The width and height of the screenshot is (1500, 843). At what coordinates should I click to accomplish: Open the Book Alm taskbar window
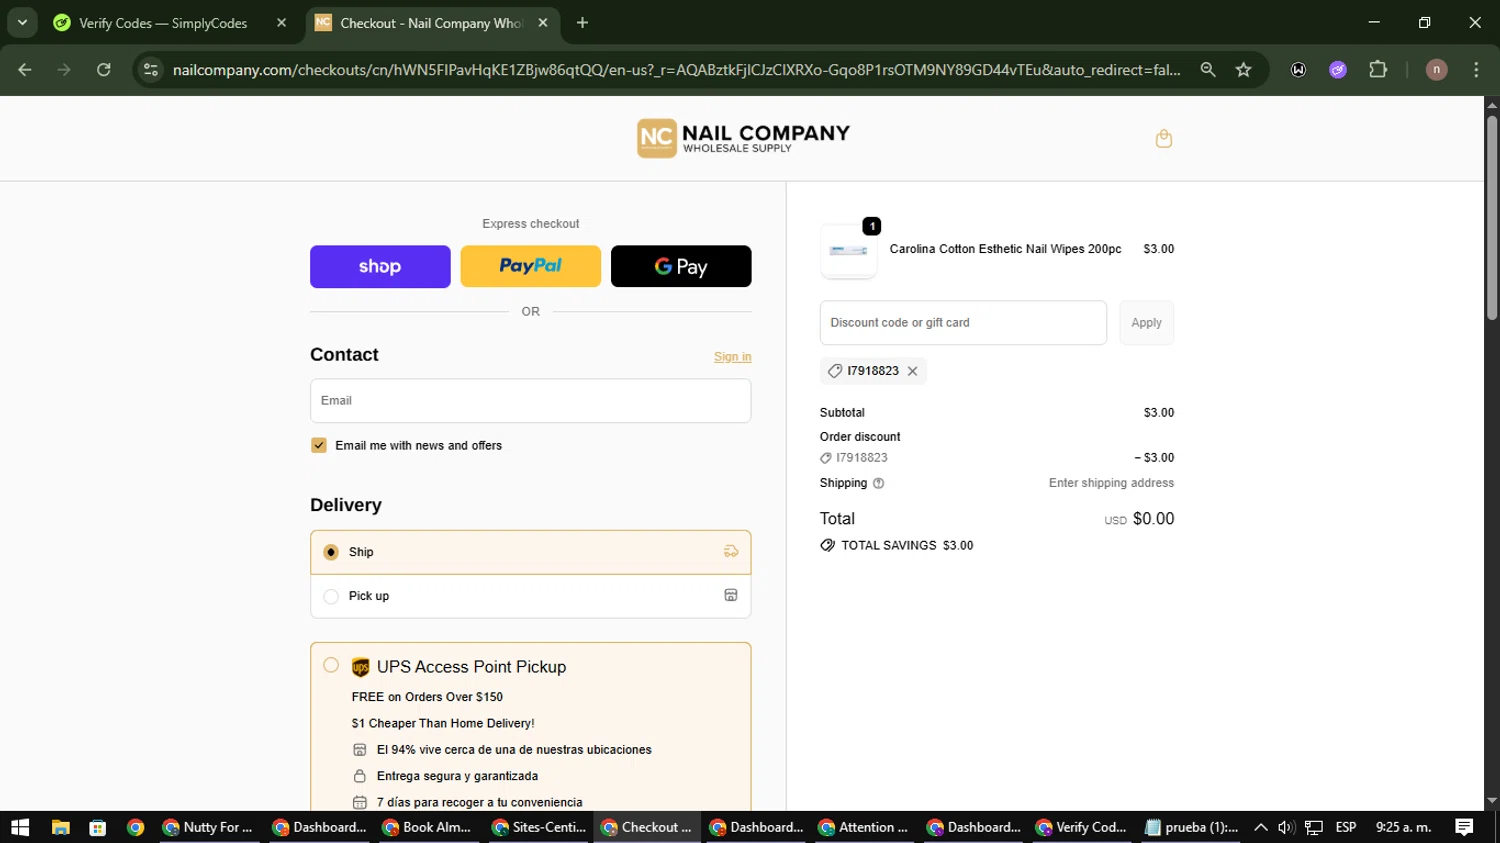(x=426, y=827)
